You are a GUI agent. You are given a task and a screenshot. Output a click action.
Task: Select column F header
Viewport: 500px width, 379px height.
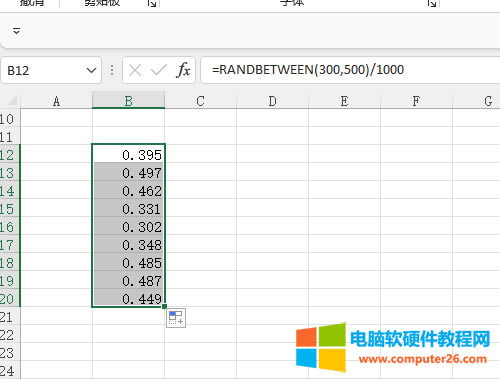(x=416, y=101)
